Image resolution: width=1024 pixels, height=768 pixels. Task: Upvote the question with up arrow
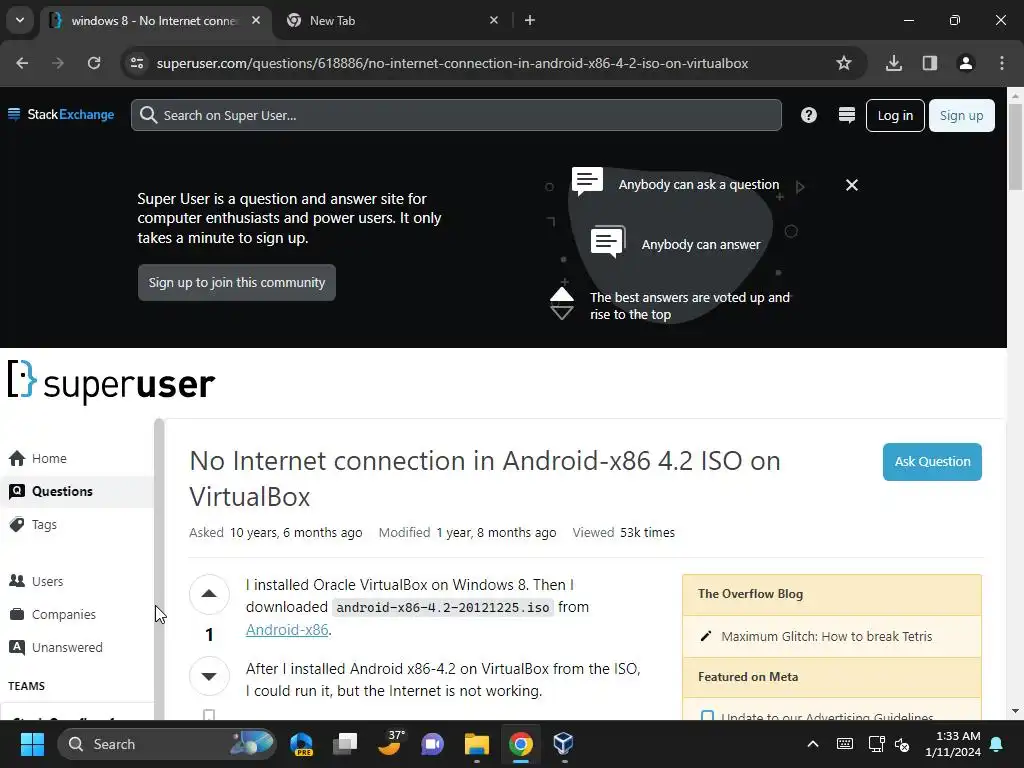coord(209,594)
